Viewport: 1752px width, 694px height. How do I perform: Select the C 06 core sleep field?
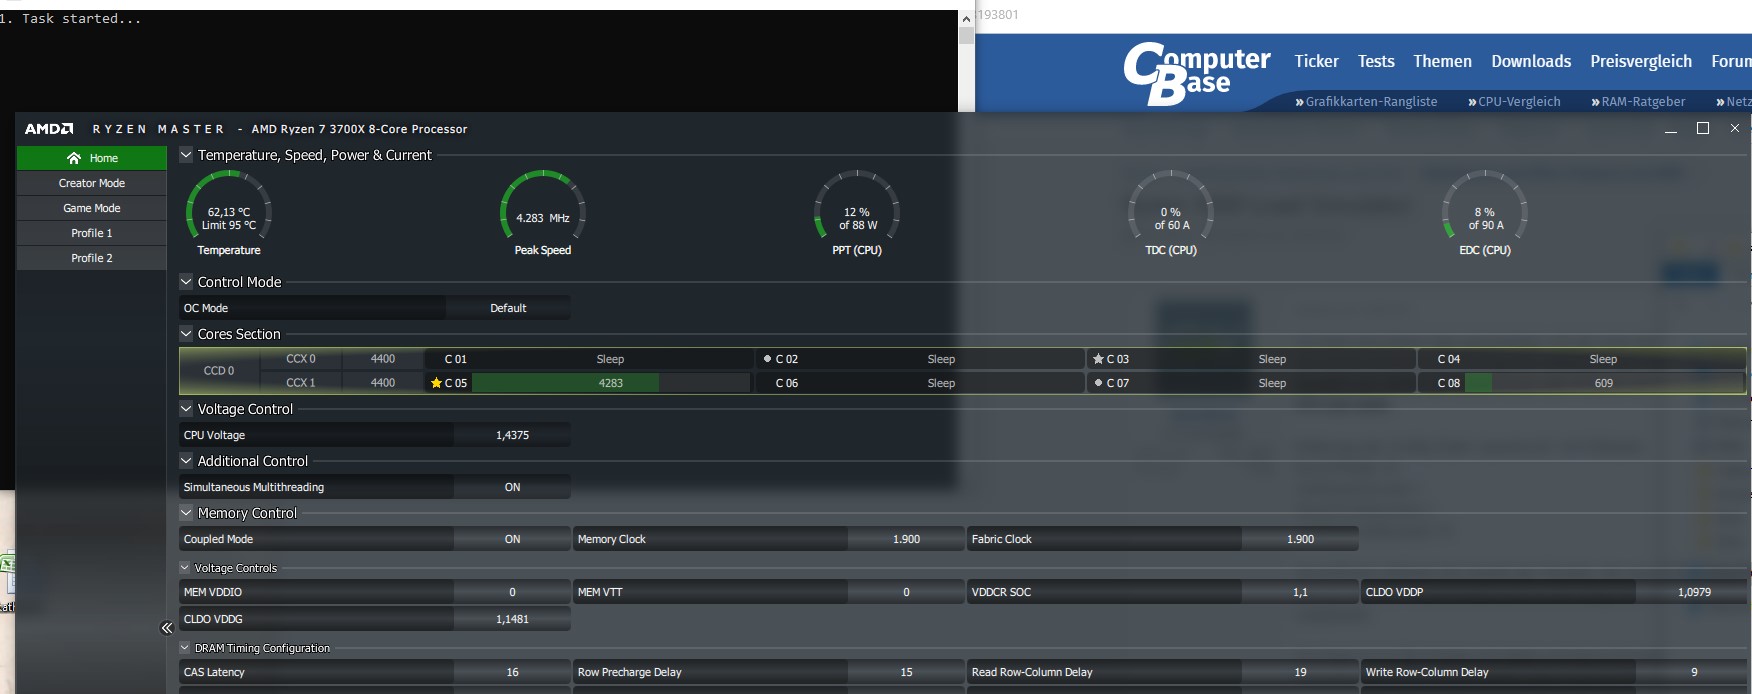coord(941,383)
